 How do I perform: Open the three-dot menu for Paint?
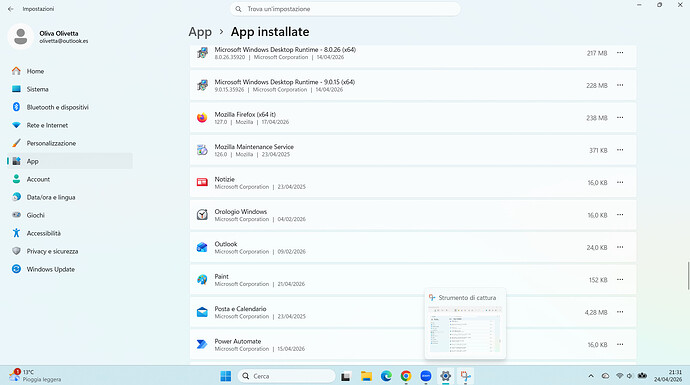click(x=620, y=279)
